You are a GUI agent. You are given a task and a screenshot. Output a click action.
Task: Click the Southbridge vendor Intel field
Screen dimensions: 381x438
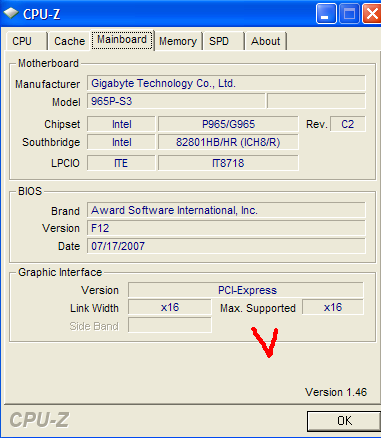(121, 142)
